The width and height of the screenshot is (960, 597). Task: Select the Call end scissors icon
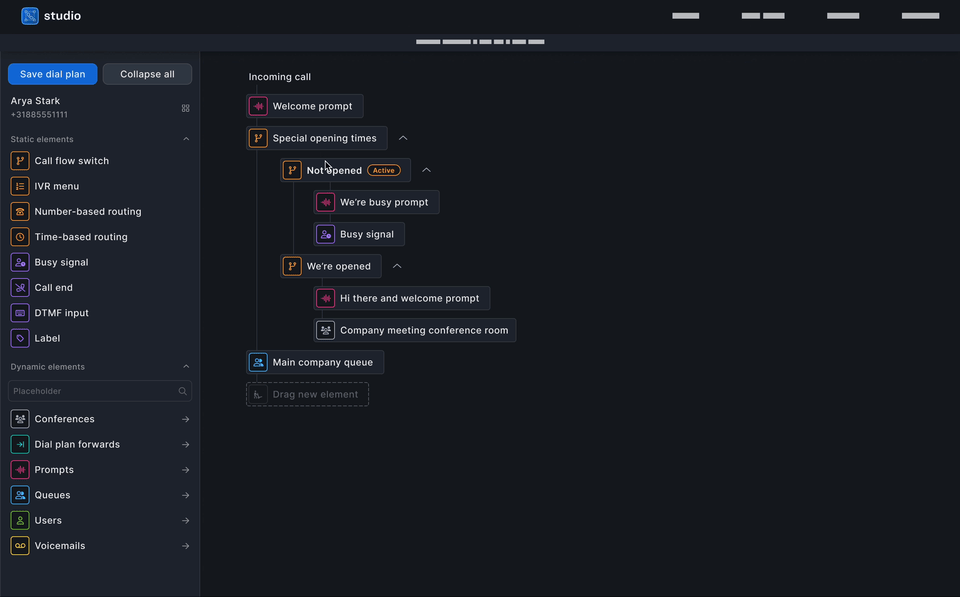pos(19,287)
